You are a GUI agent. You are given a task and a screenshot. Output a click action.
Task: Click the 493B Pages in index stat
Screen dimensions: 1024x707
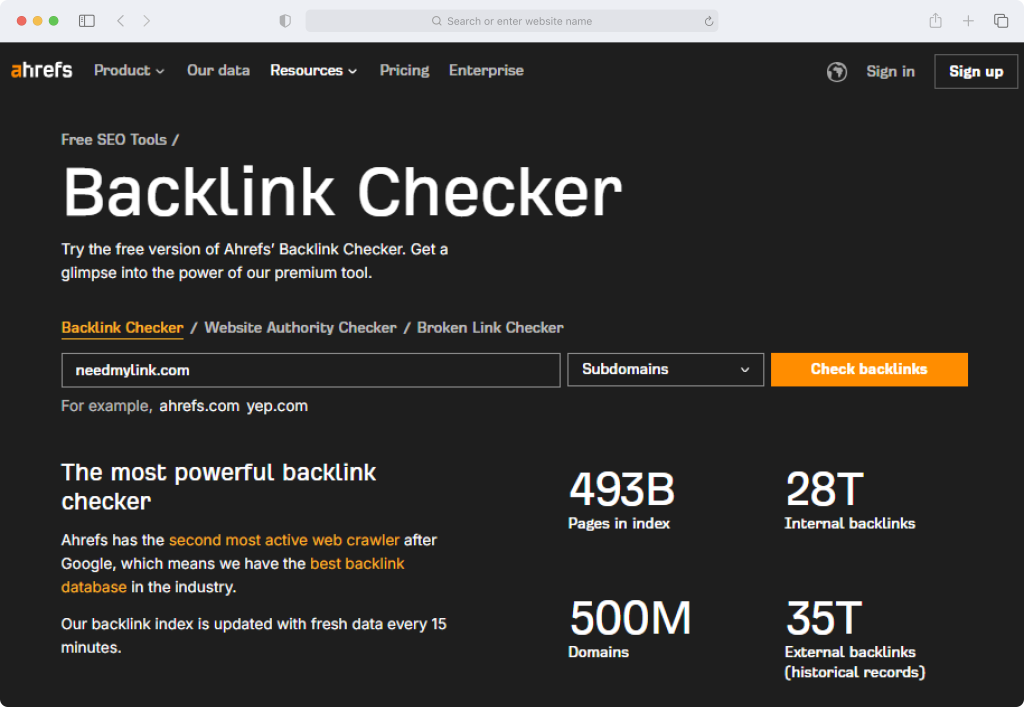pos(621,500)
